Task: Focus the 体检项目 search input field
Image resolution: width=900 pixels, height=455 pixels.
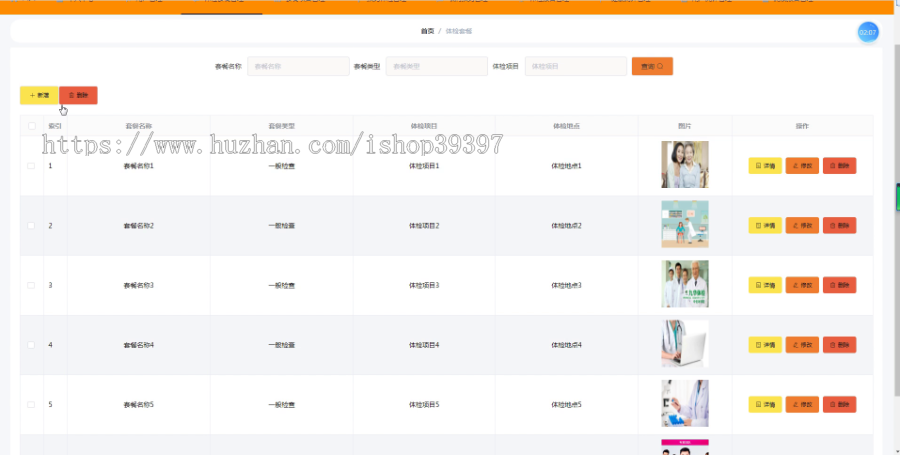Action: click(x=576, y=66)
